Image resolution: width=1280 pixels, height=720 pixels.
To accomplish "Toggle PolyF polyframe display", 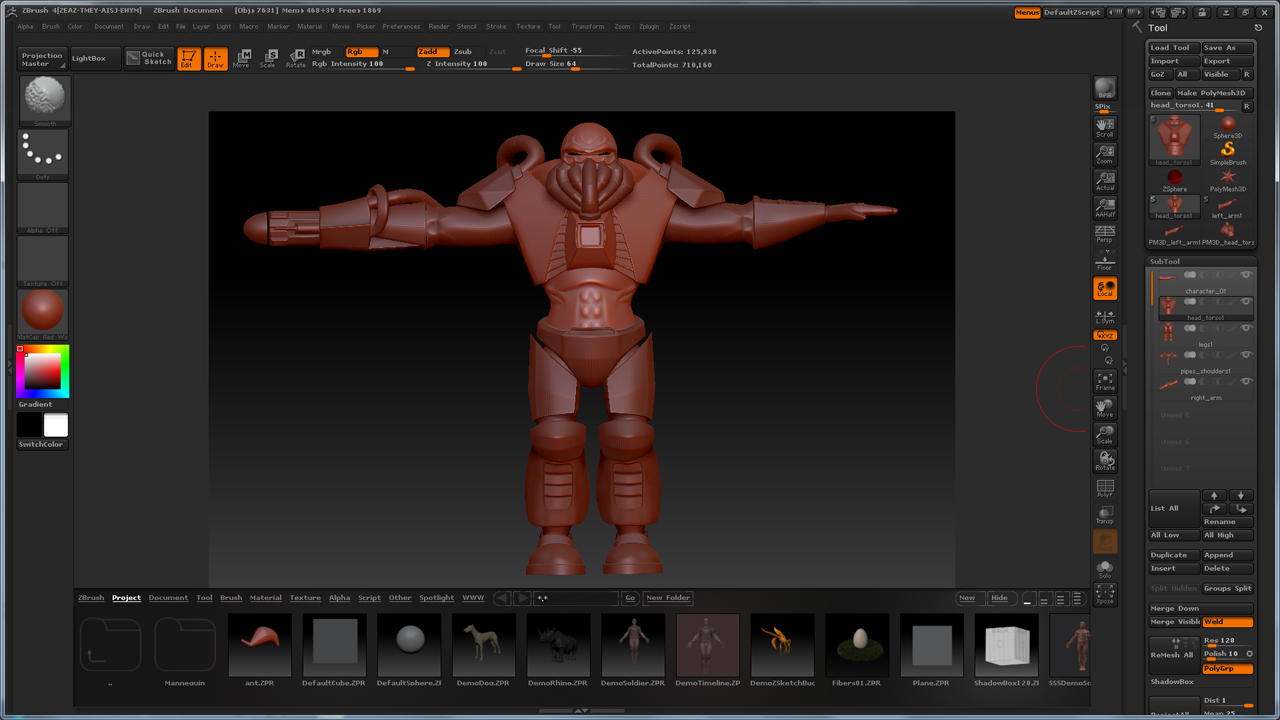I will point(1105,488).
